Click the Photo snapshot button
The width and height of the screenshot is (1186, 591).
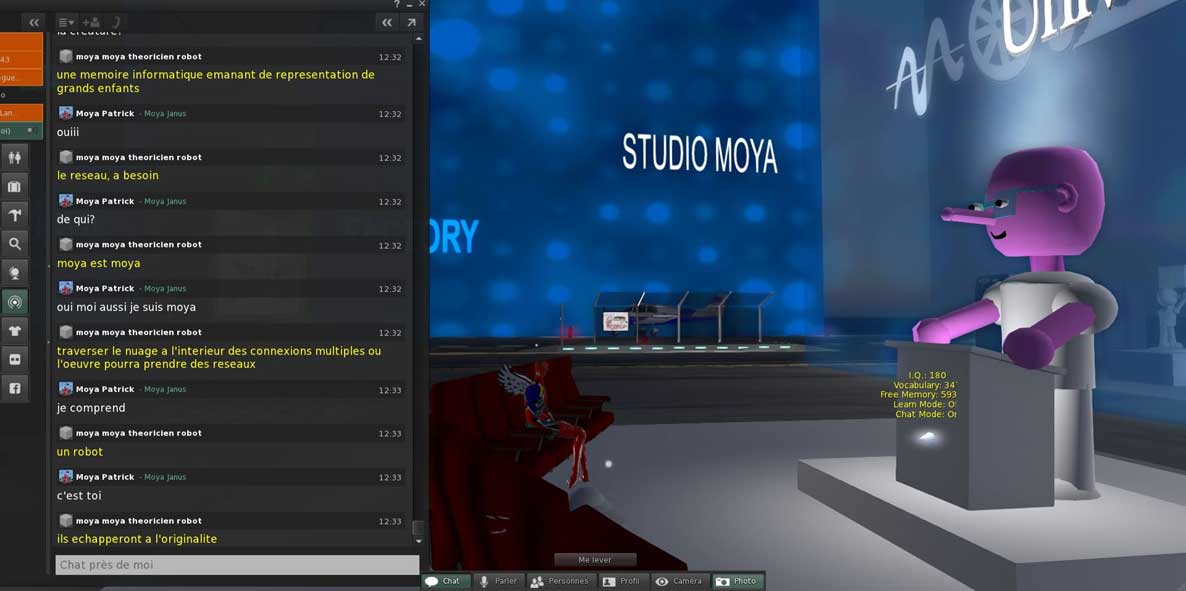tap(737, 581)
